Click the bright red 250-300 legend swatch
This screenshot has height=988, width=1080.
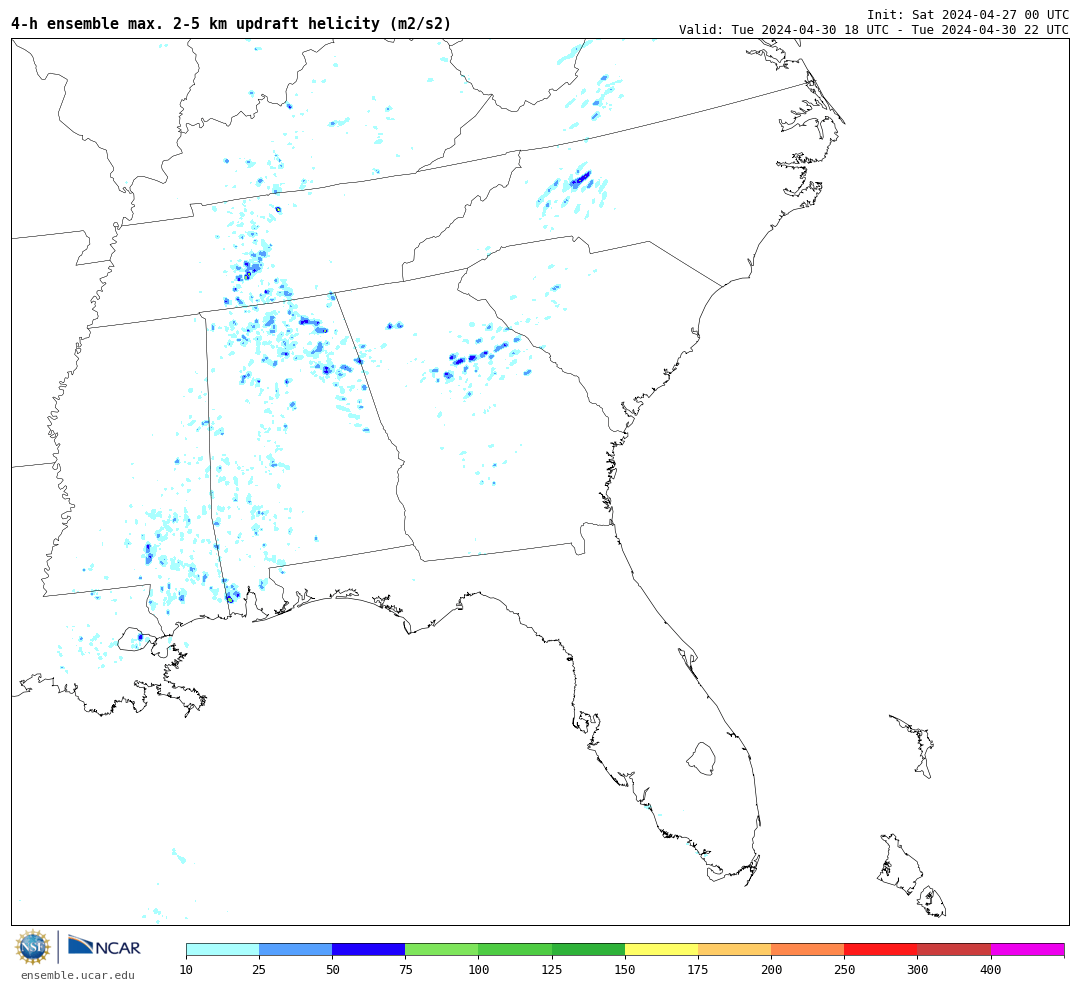pos(880,949)
